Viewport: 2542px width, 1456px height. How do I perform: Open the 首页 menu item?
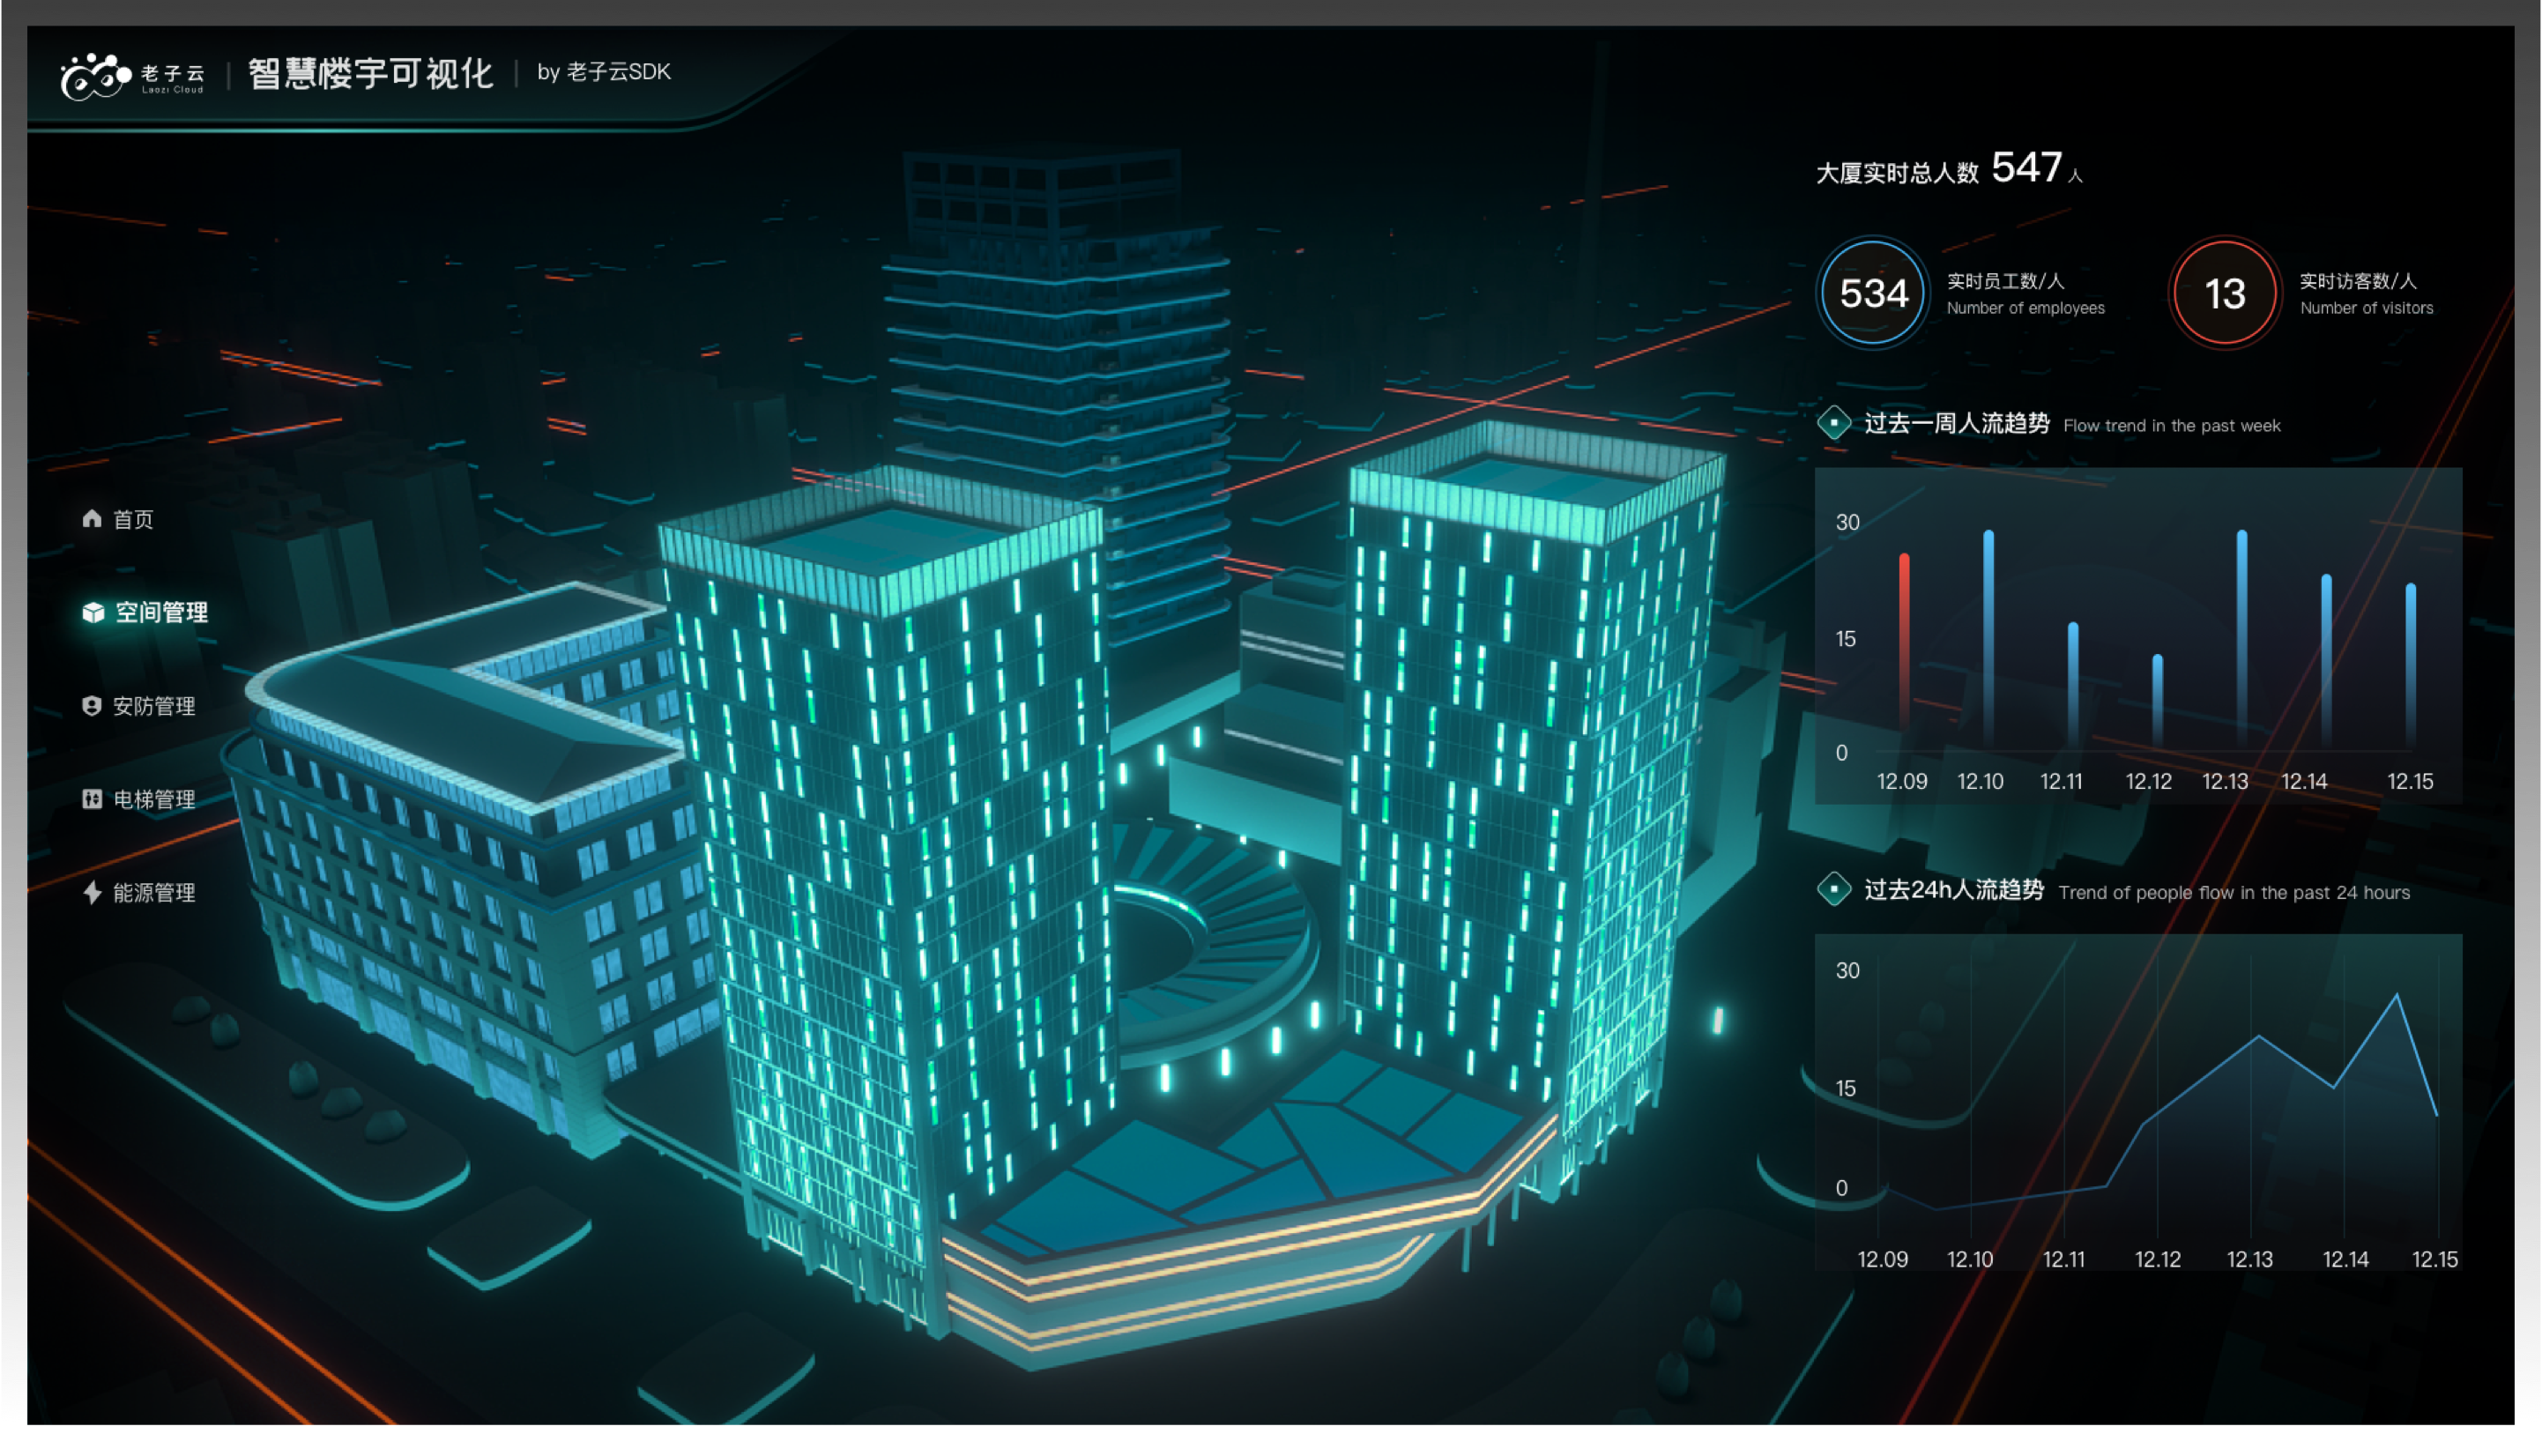point(133,519)
